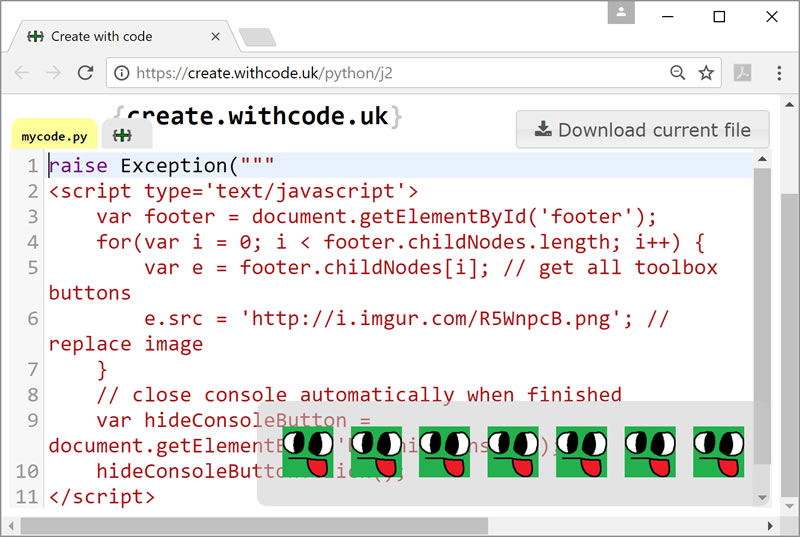Click the first green face toolbox button

tap(308, 452)
